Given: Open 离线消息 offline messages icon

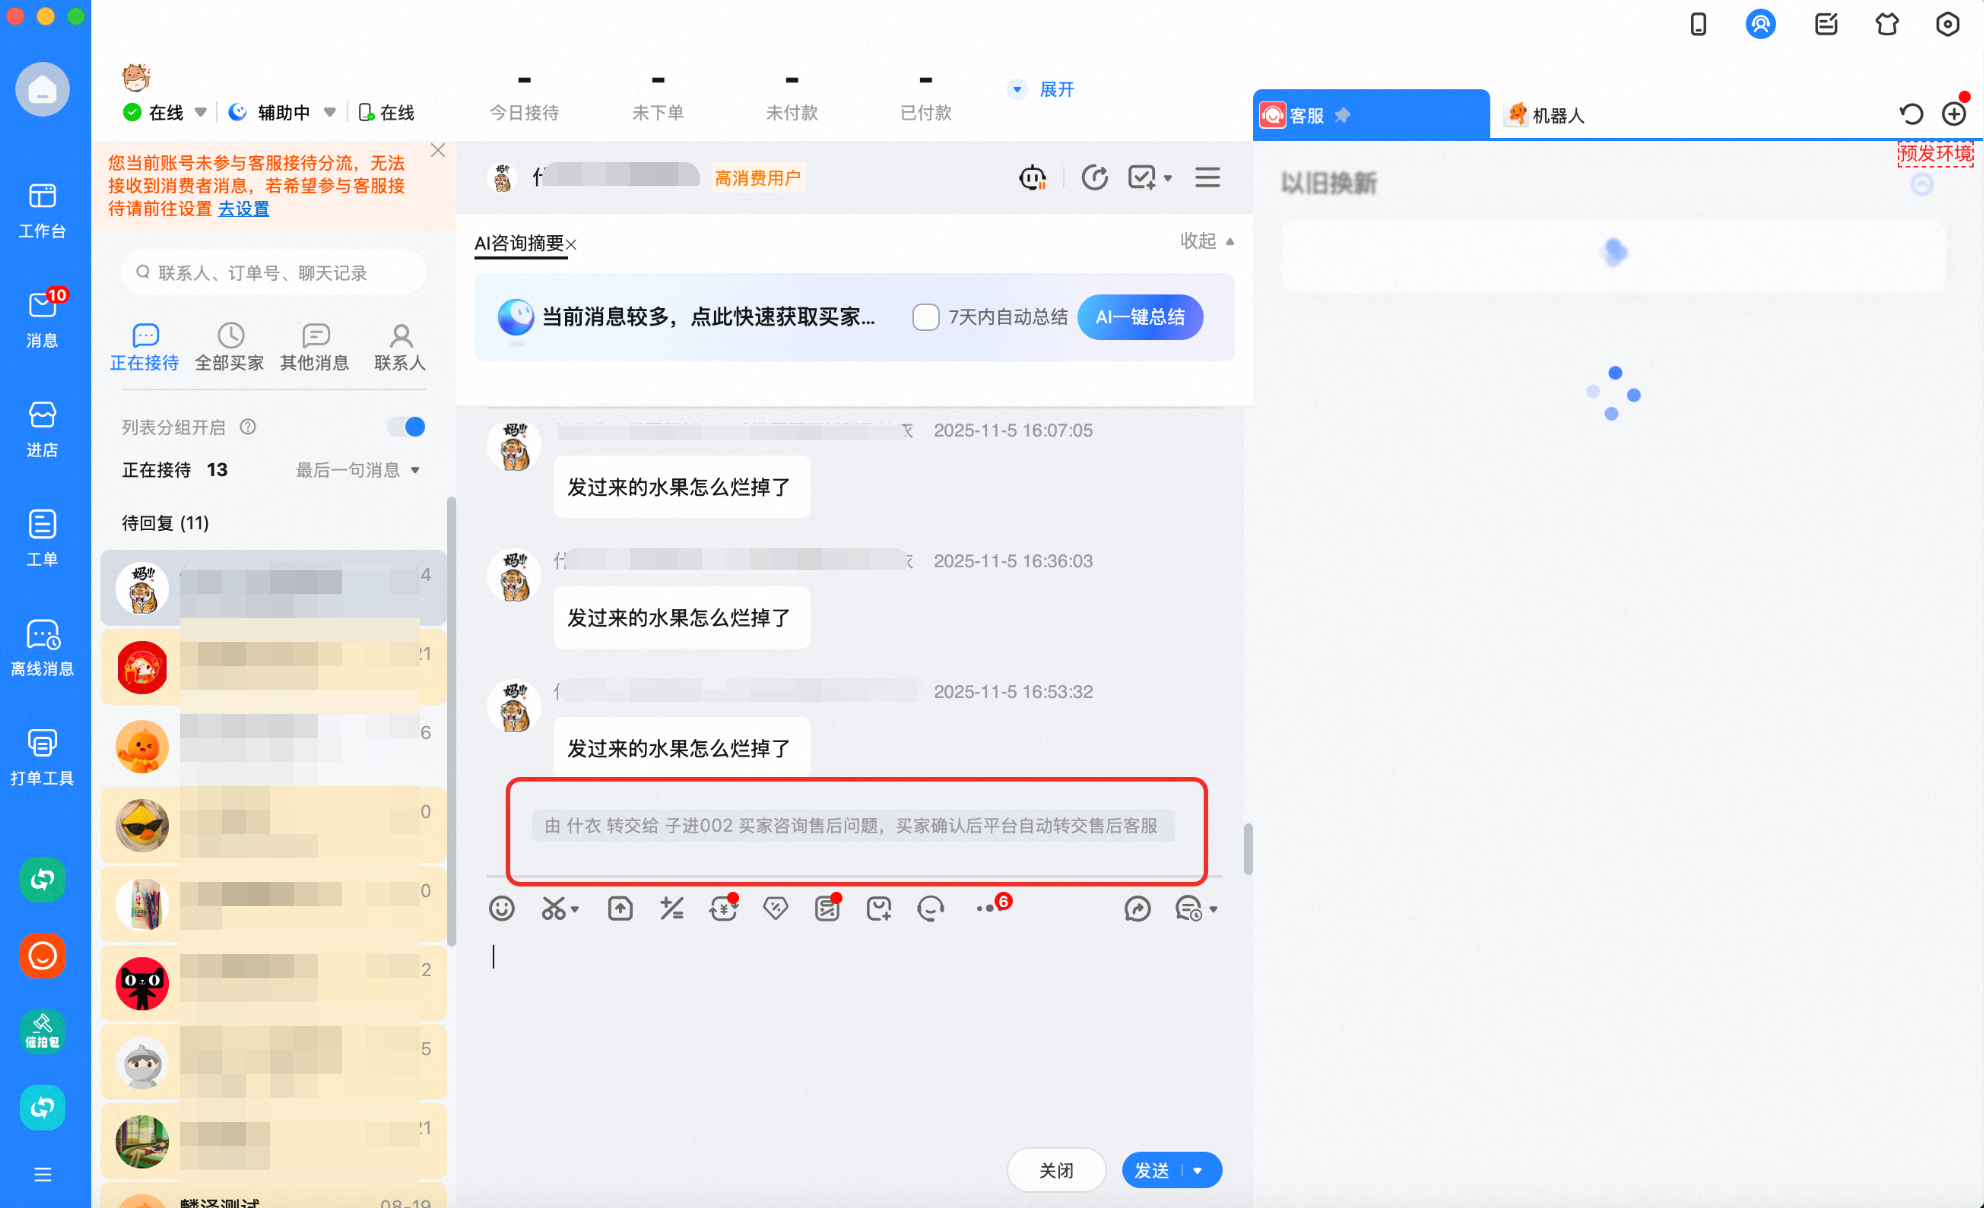Looking at the screenshot, I should tap(42, 647).
